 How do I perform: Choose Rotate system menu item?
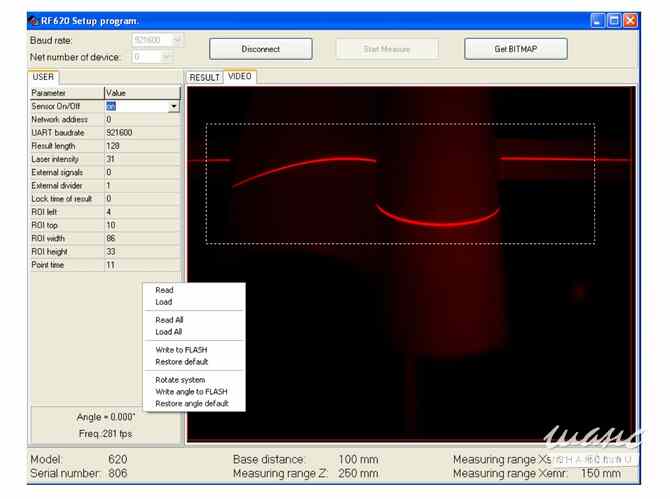pos(180,380)
